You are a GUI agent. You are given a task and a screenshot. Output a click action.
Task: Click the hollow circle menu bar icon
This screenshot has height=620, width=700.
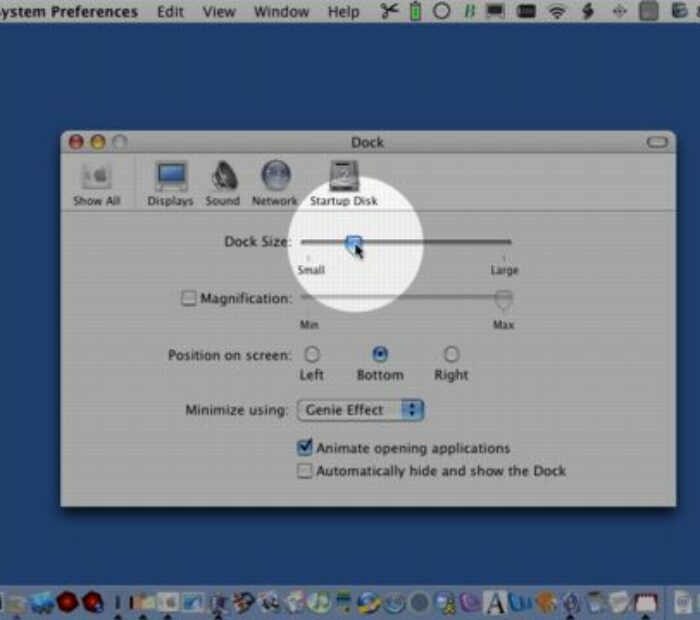[x=441, y=11]
